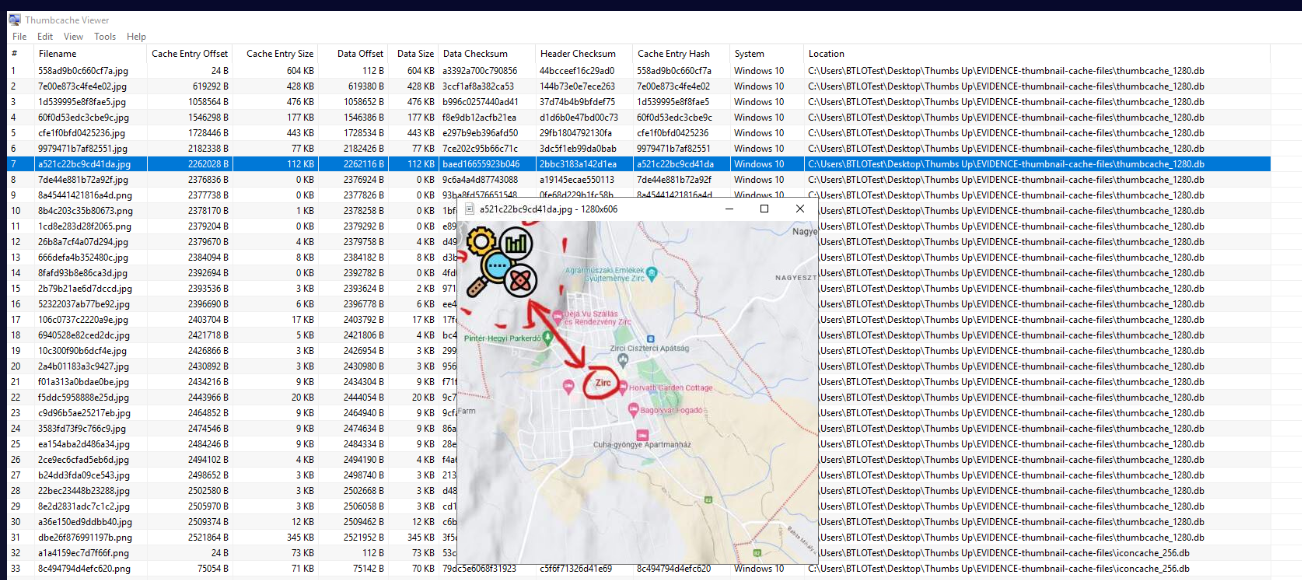
Task: Sort by Cache Entry Offset column header
Action: (x=188, y=54)
